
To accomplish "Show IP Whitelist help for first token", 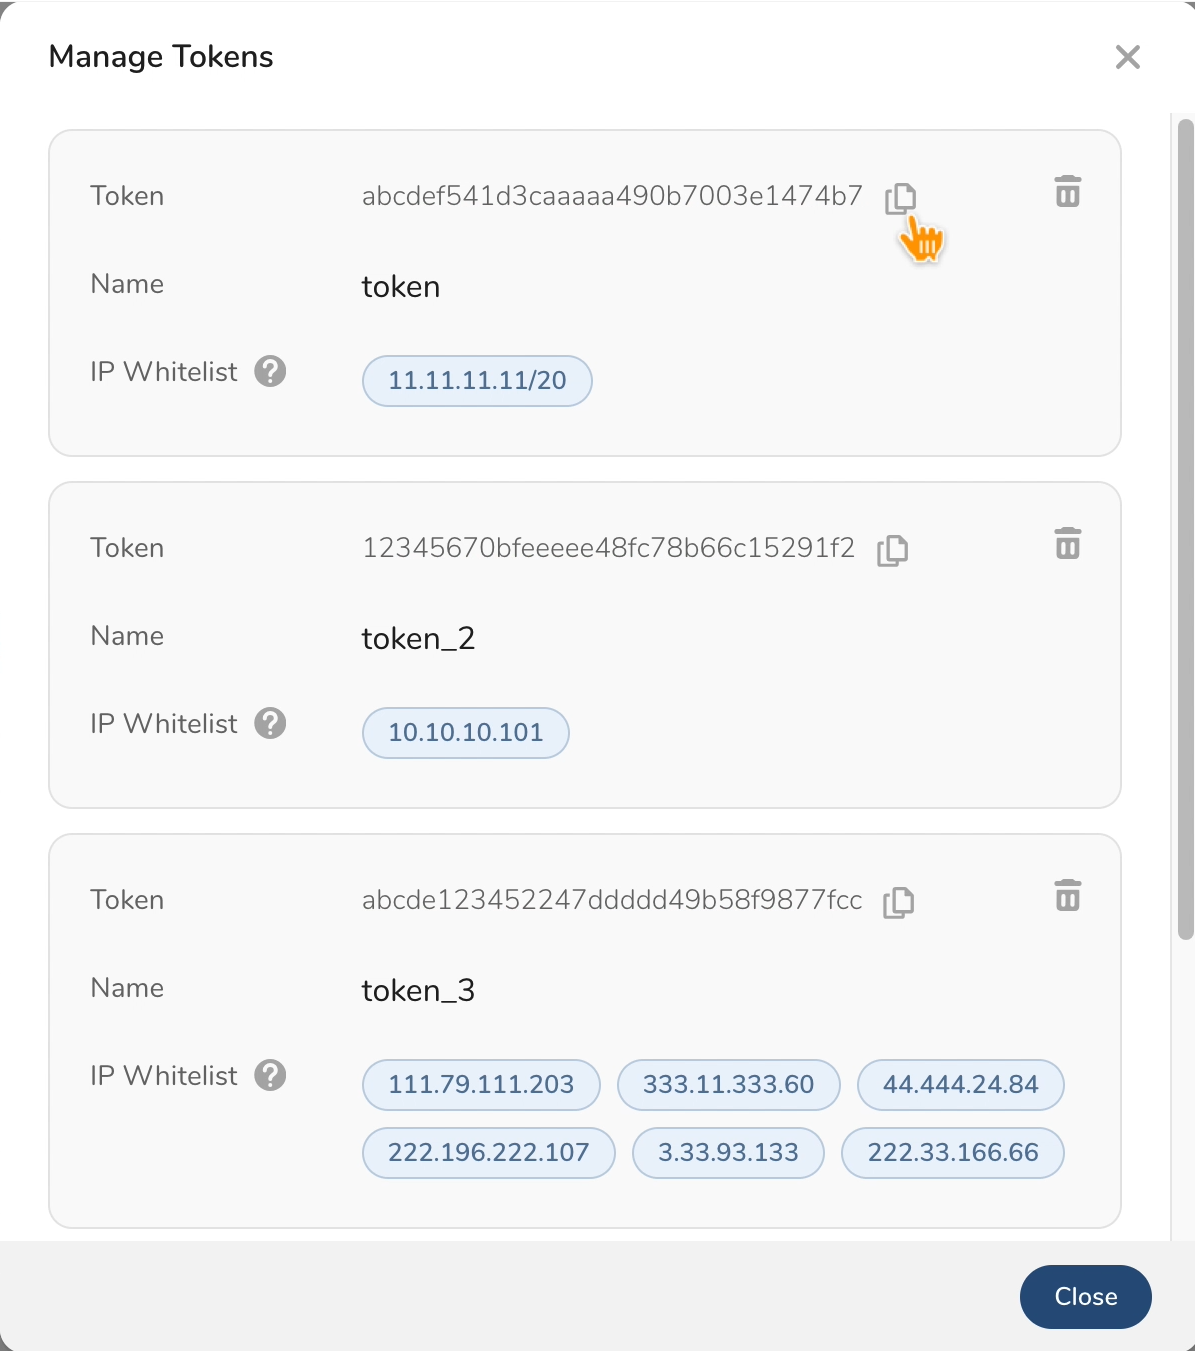I will pos(270,371).
